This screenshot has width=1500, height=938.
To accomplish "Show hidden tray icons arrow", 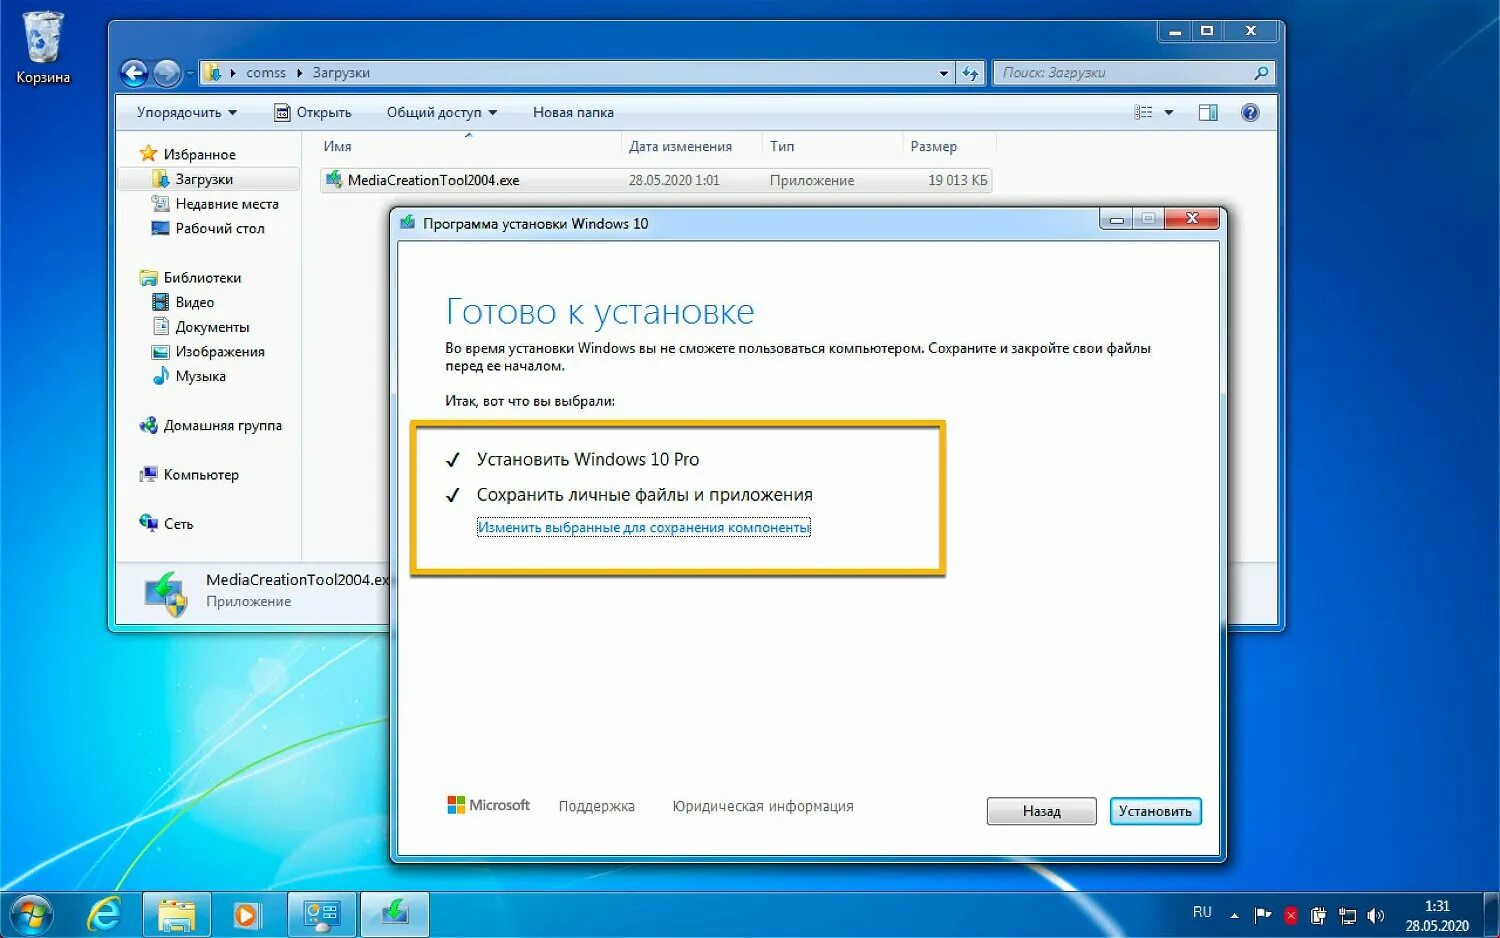I will click(1234, 915).
